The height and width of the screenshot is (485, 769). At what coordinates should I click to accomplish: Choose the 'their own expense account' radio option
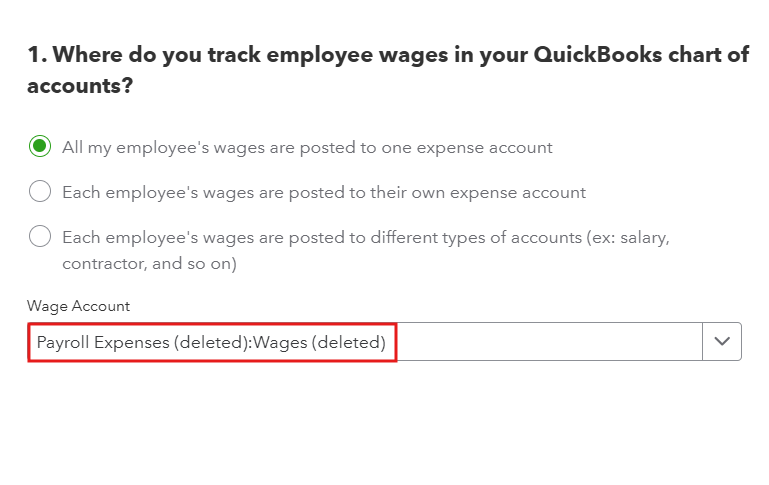pyautogui.click(x=40, y=191)
